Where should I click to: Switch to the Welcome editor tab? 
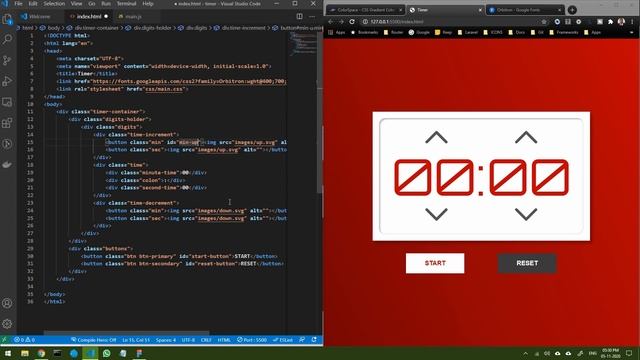pyautogui.click(x=40, y=16)
